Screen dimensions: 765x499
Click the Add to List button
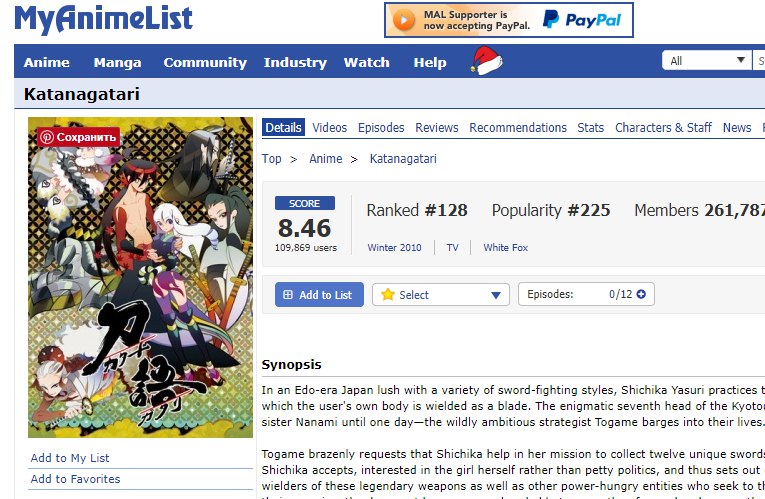[x=319, y=295]
